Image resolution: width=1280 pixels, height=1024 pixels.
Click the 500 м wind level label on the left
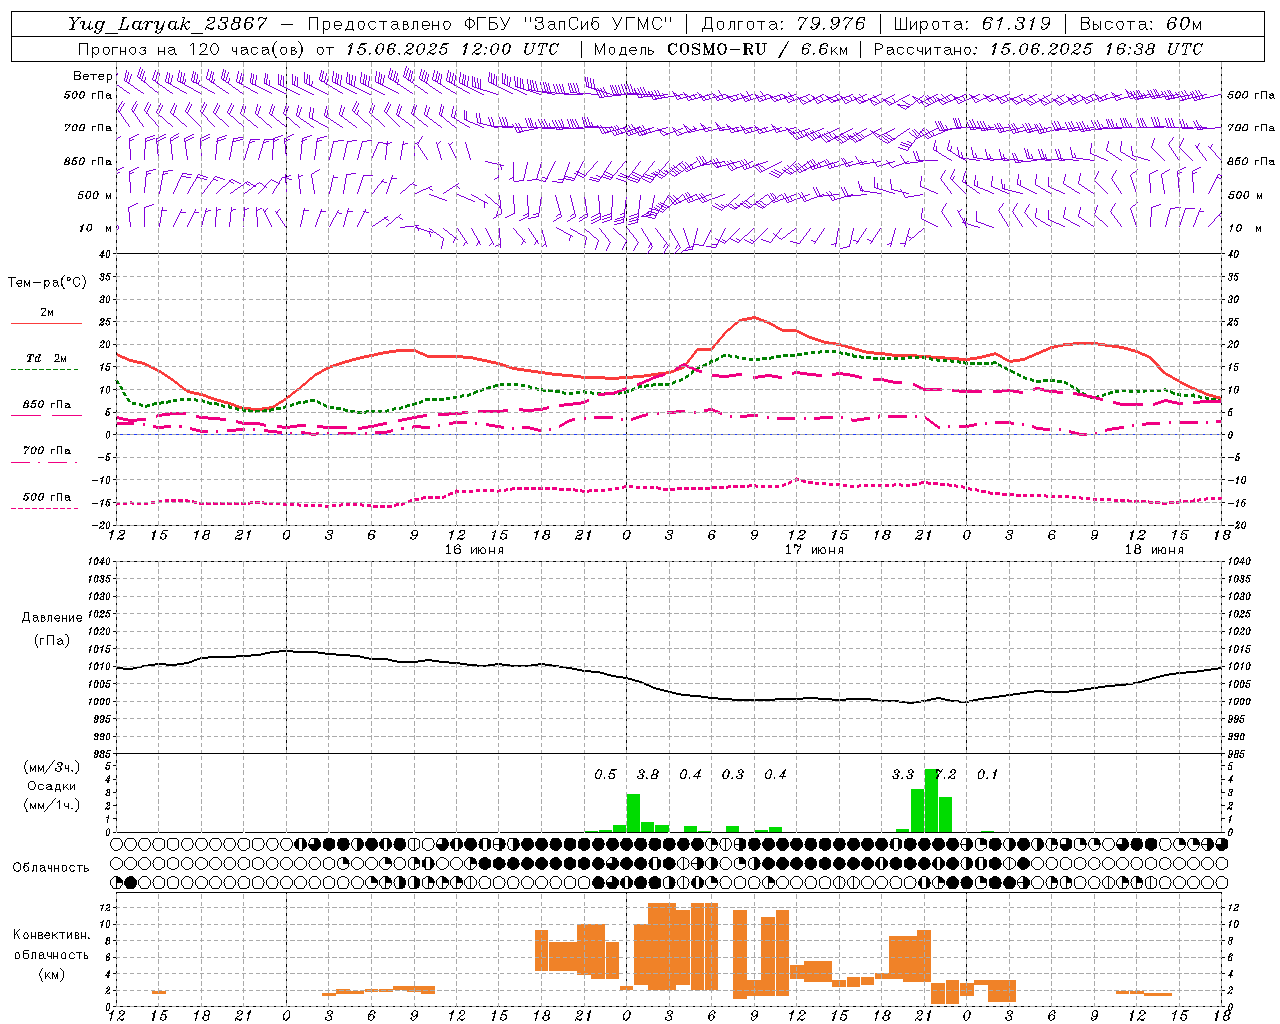pos(95,195)
